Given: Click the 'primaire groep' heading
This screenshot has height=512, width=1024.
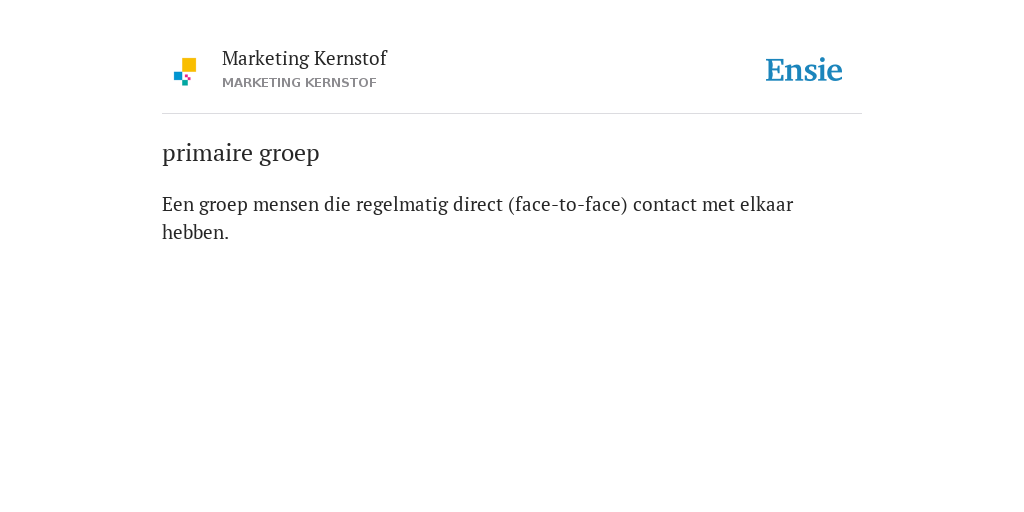Looking at the screenshot, I should coord(240,153).
